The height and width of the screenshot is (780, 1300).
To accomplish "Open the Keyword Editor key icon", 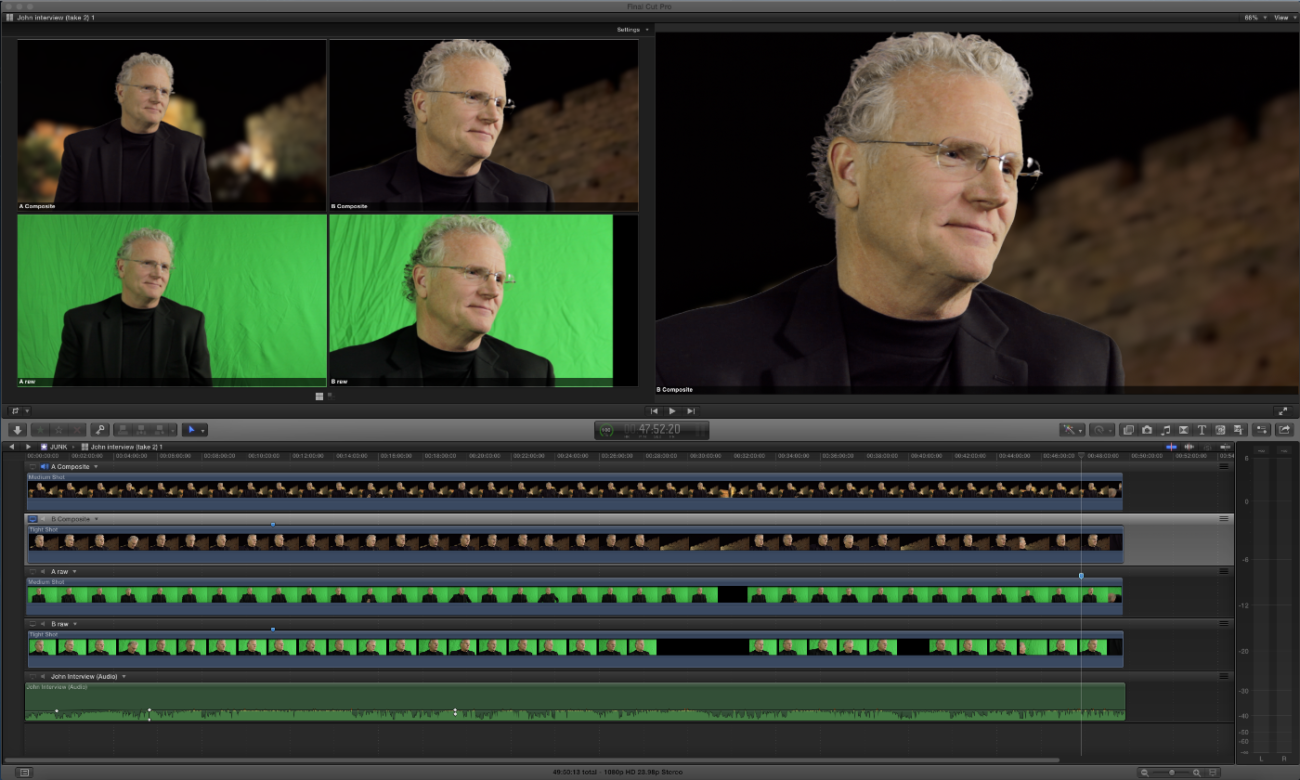I will click(101, 428).
